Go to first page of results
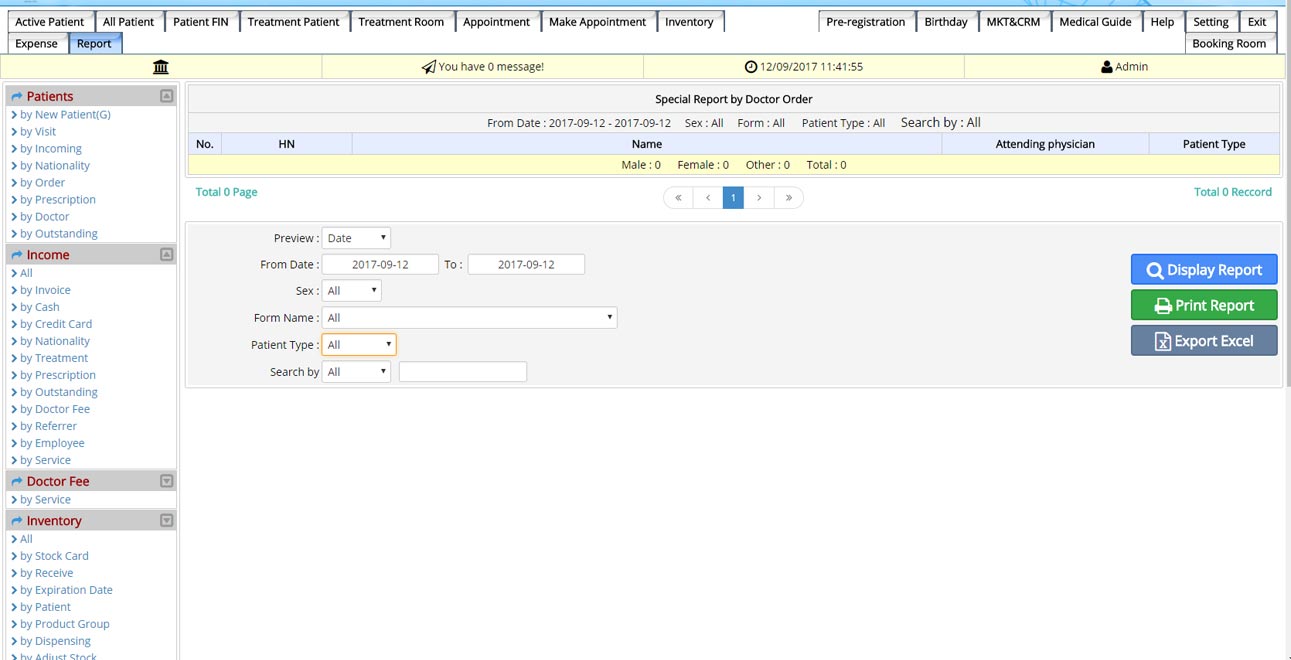The width and height of the screenshot is (1291, 660). click(678, 198)
